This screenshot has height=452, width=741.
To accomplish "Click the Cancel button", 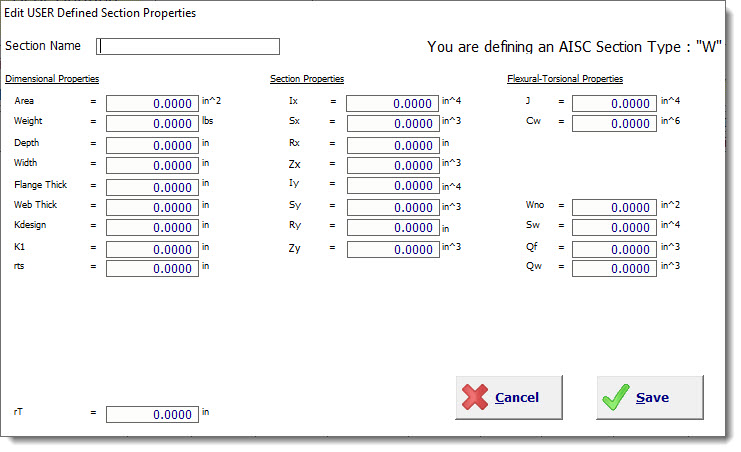I will (509, 397).
